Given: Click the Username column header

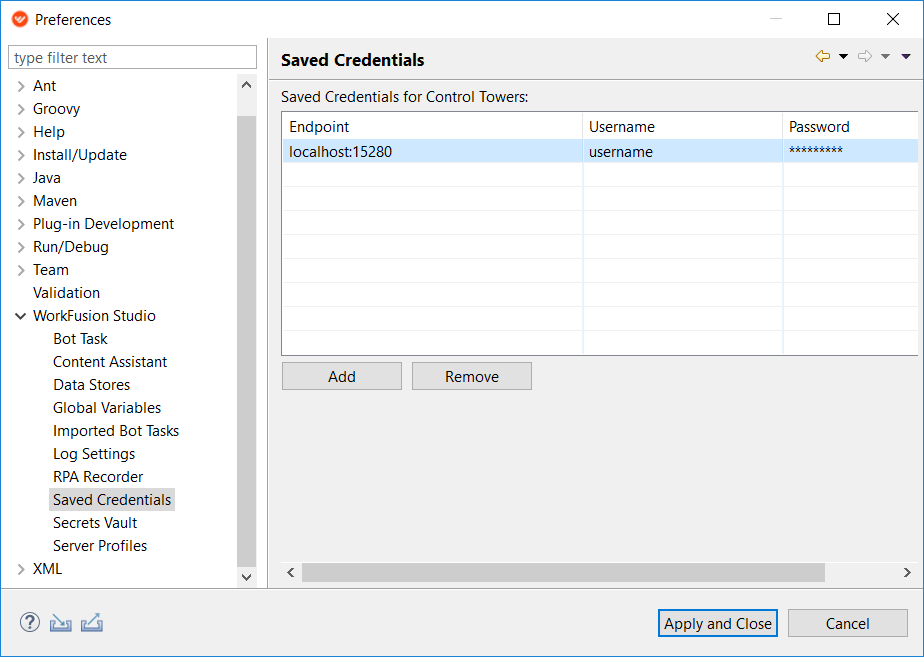Looking at the screenshot, I should pyautogui.click(x=682, y=127).
